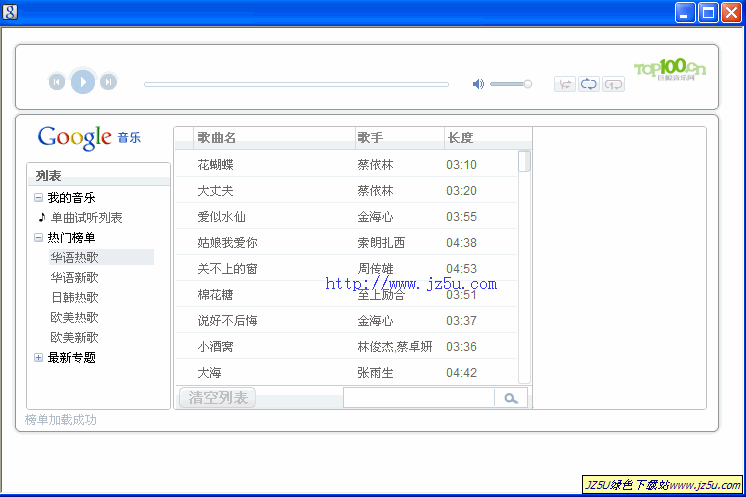This screenshot has height=497, width=746.
Task: Select the song 大丈夫
Action: tap(216, 191)
